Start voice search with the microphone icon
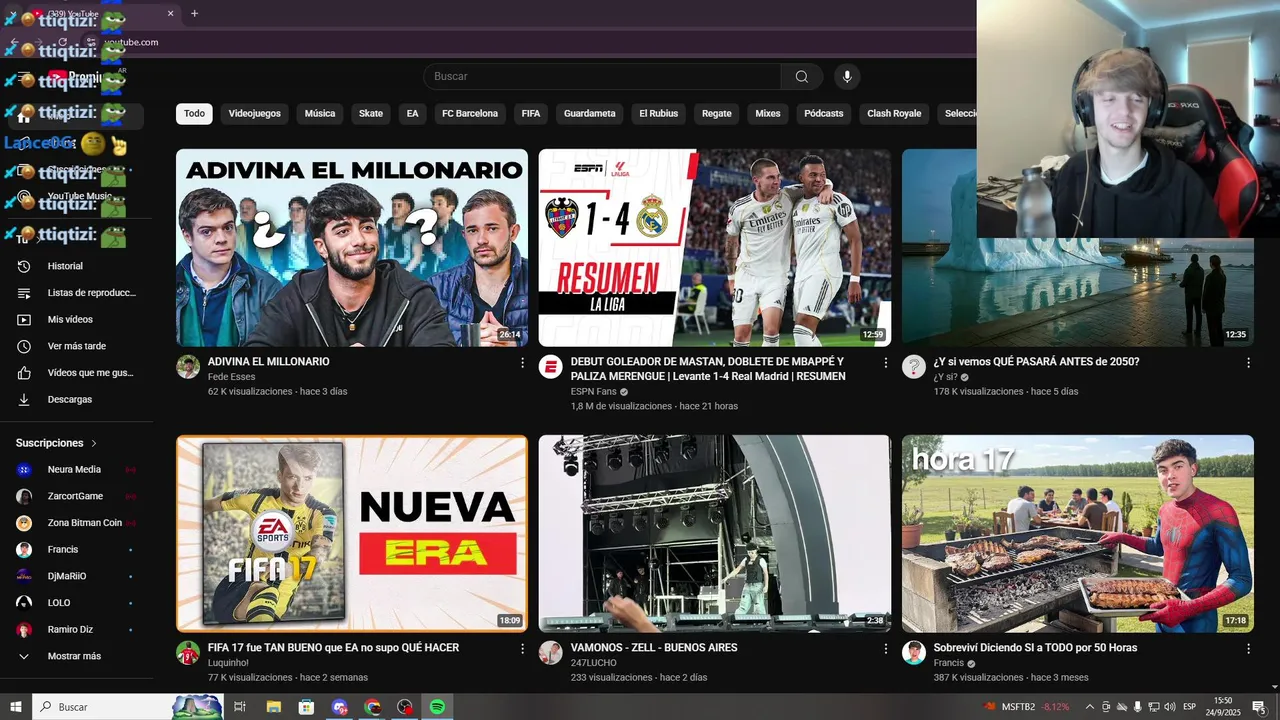Screen dimensions: 1280x720 coord(847,77)
